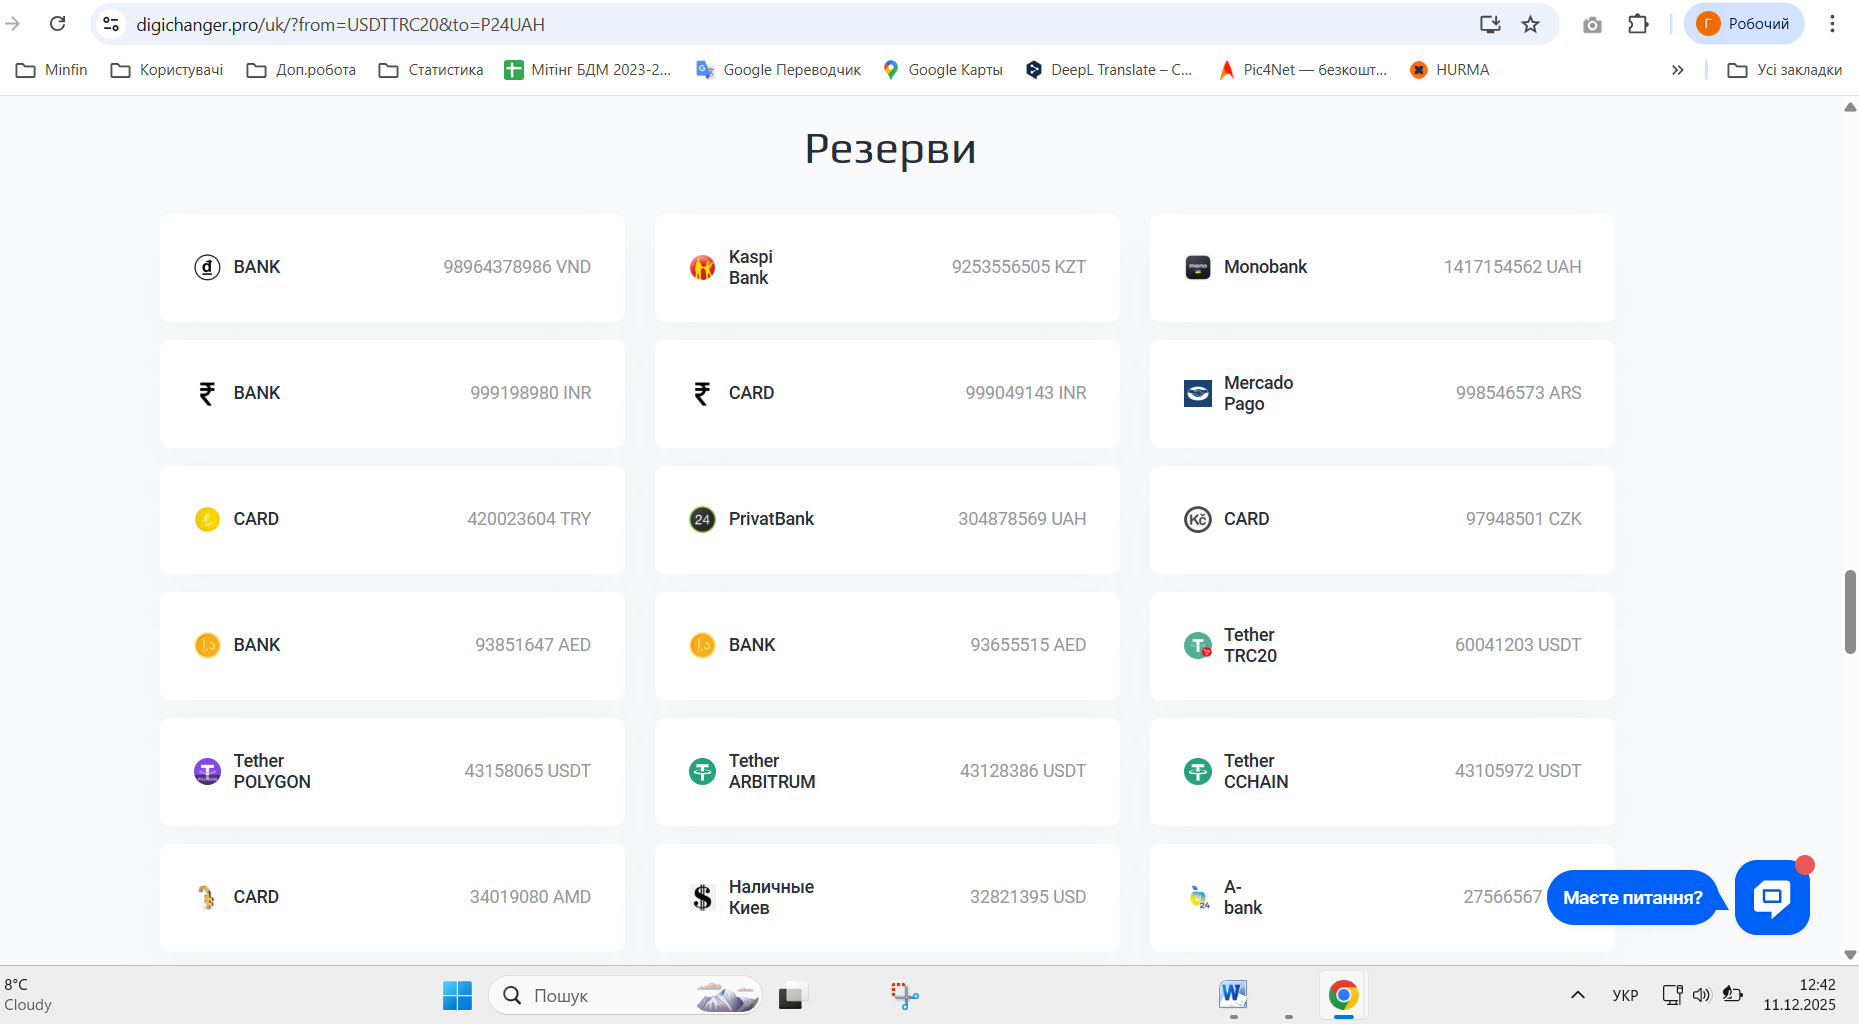Click the Tether CCHAIN icon
Viewport: 1859px width, 1024px height.
coord(1198,771)
